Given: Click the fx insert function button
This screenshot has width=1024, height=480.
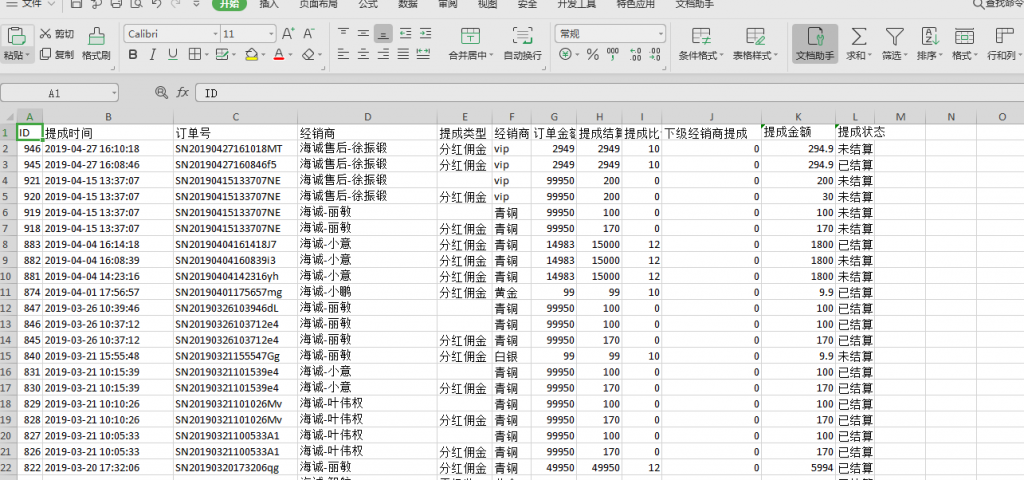Looking at the screenshot, I should point(183,93).
